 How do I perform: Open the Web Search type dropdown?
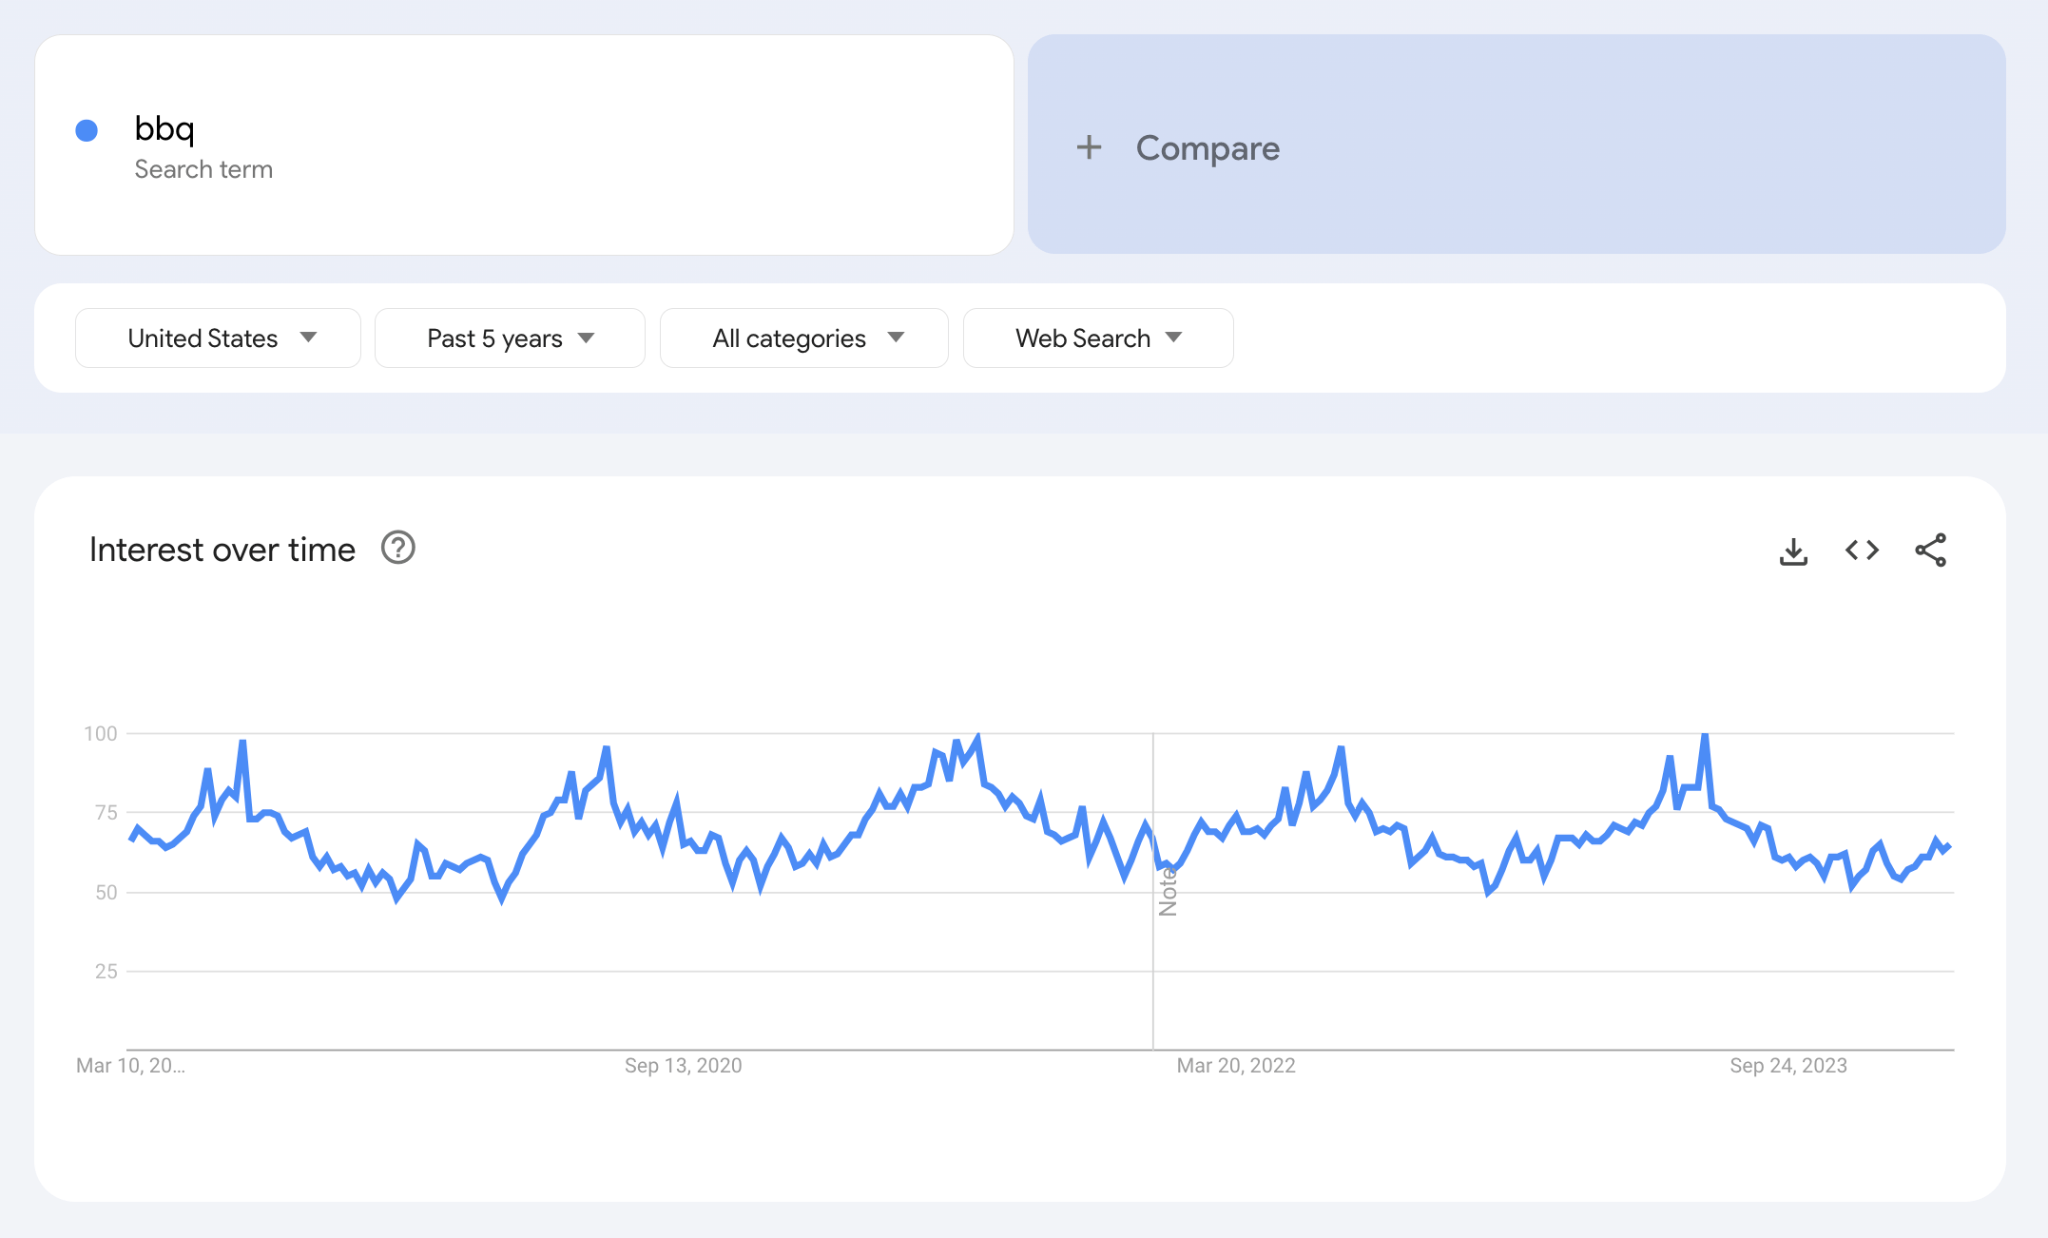click(1097, 338)
